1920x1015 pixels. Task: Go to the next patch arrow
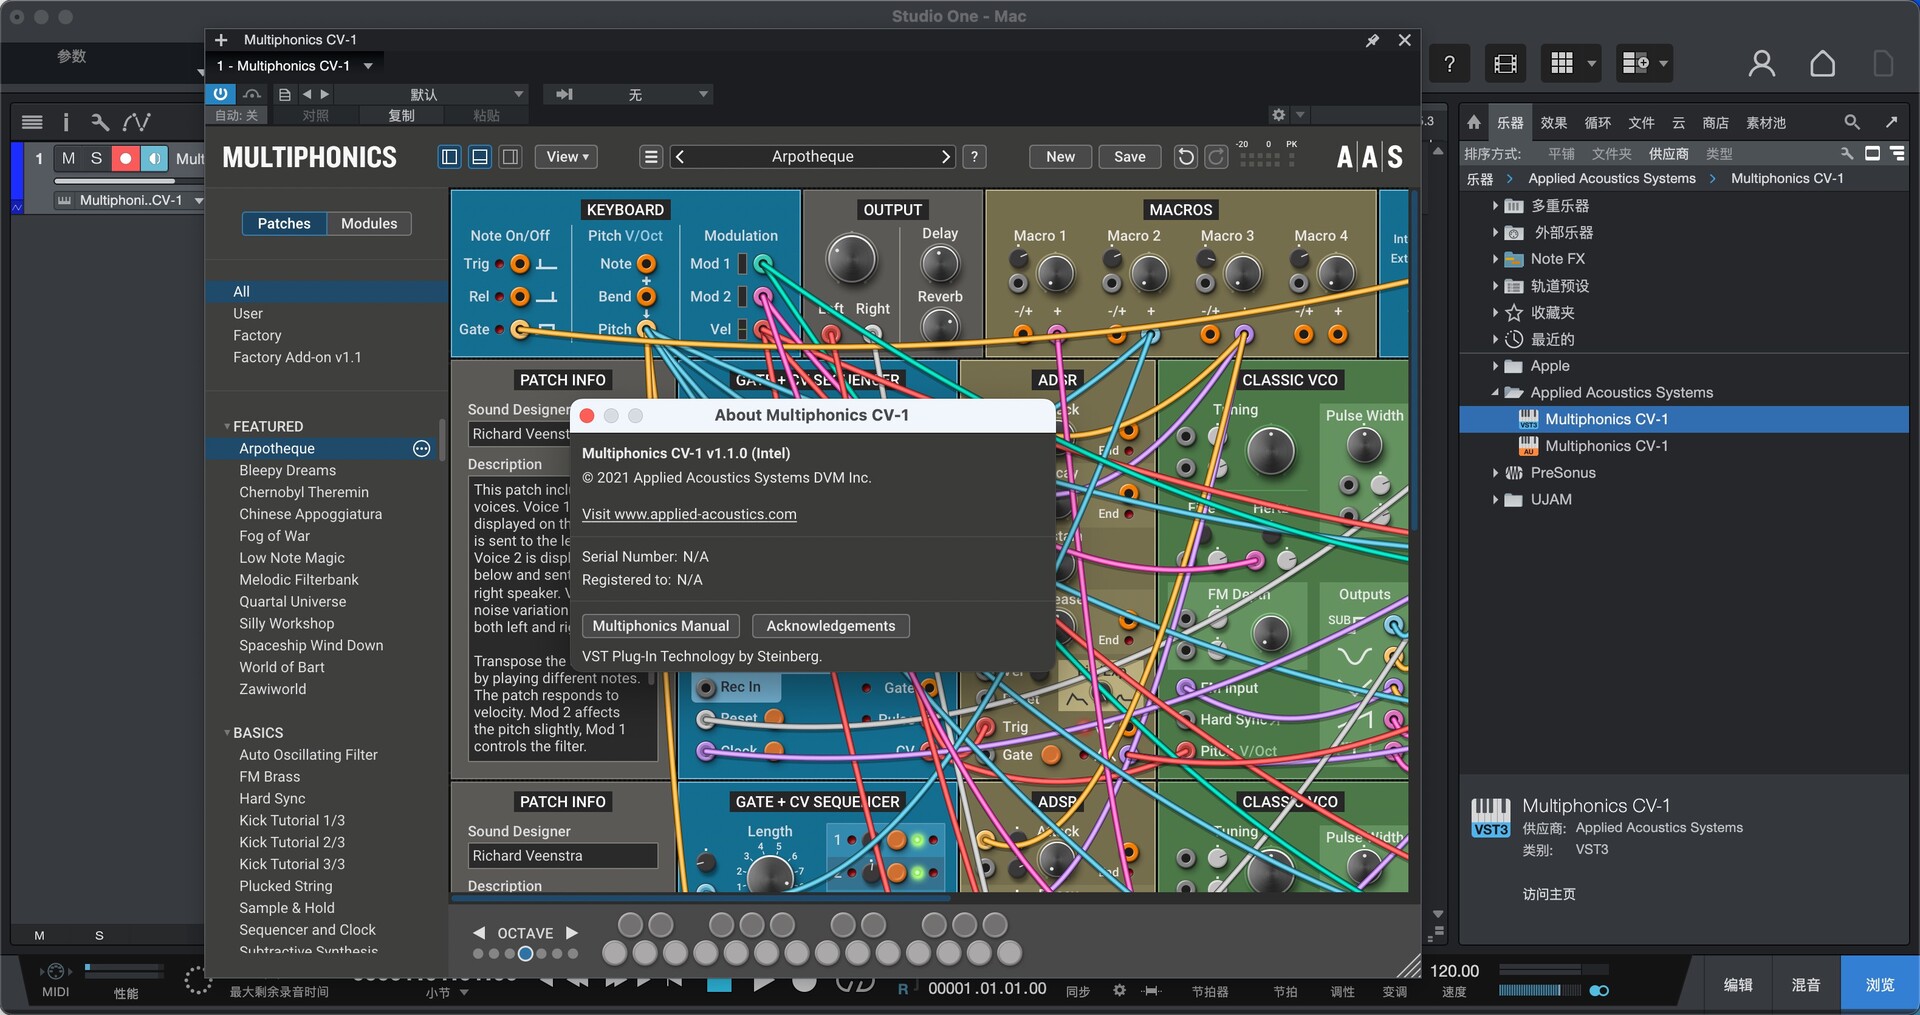coord(946,157)
